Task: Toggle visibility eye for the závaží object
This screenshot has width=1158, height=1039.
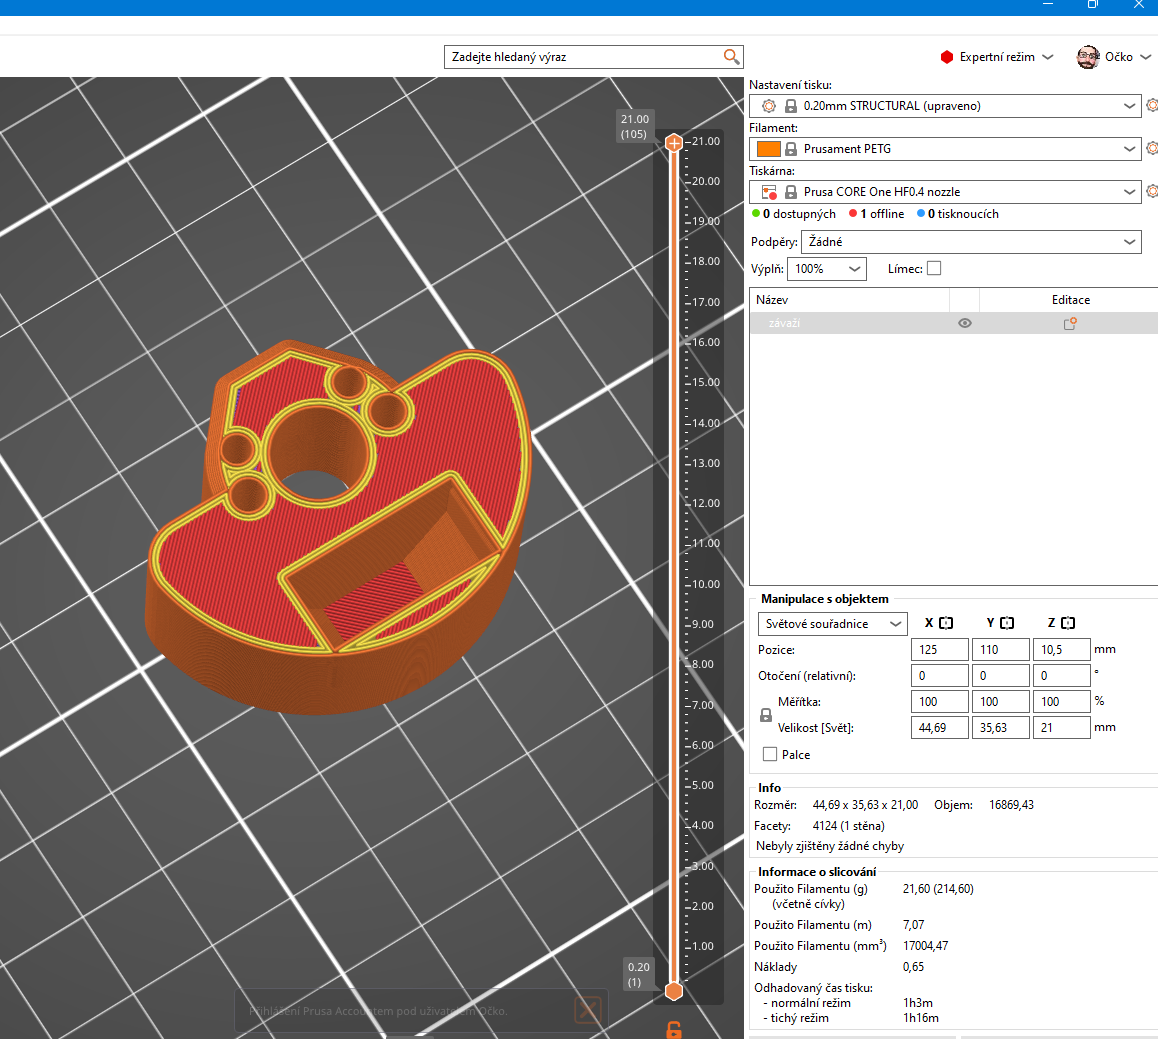Action: pos(965,323)
